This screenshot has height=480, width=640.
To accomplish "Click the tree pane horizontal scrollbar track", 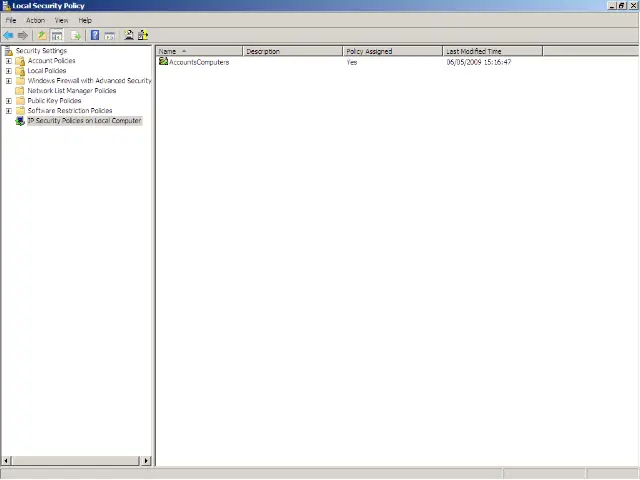I will (x=76, y=461).
